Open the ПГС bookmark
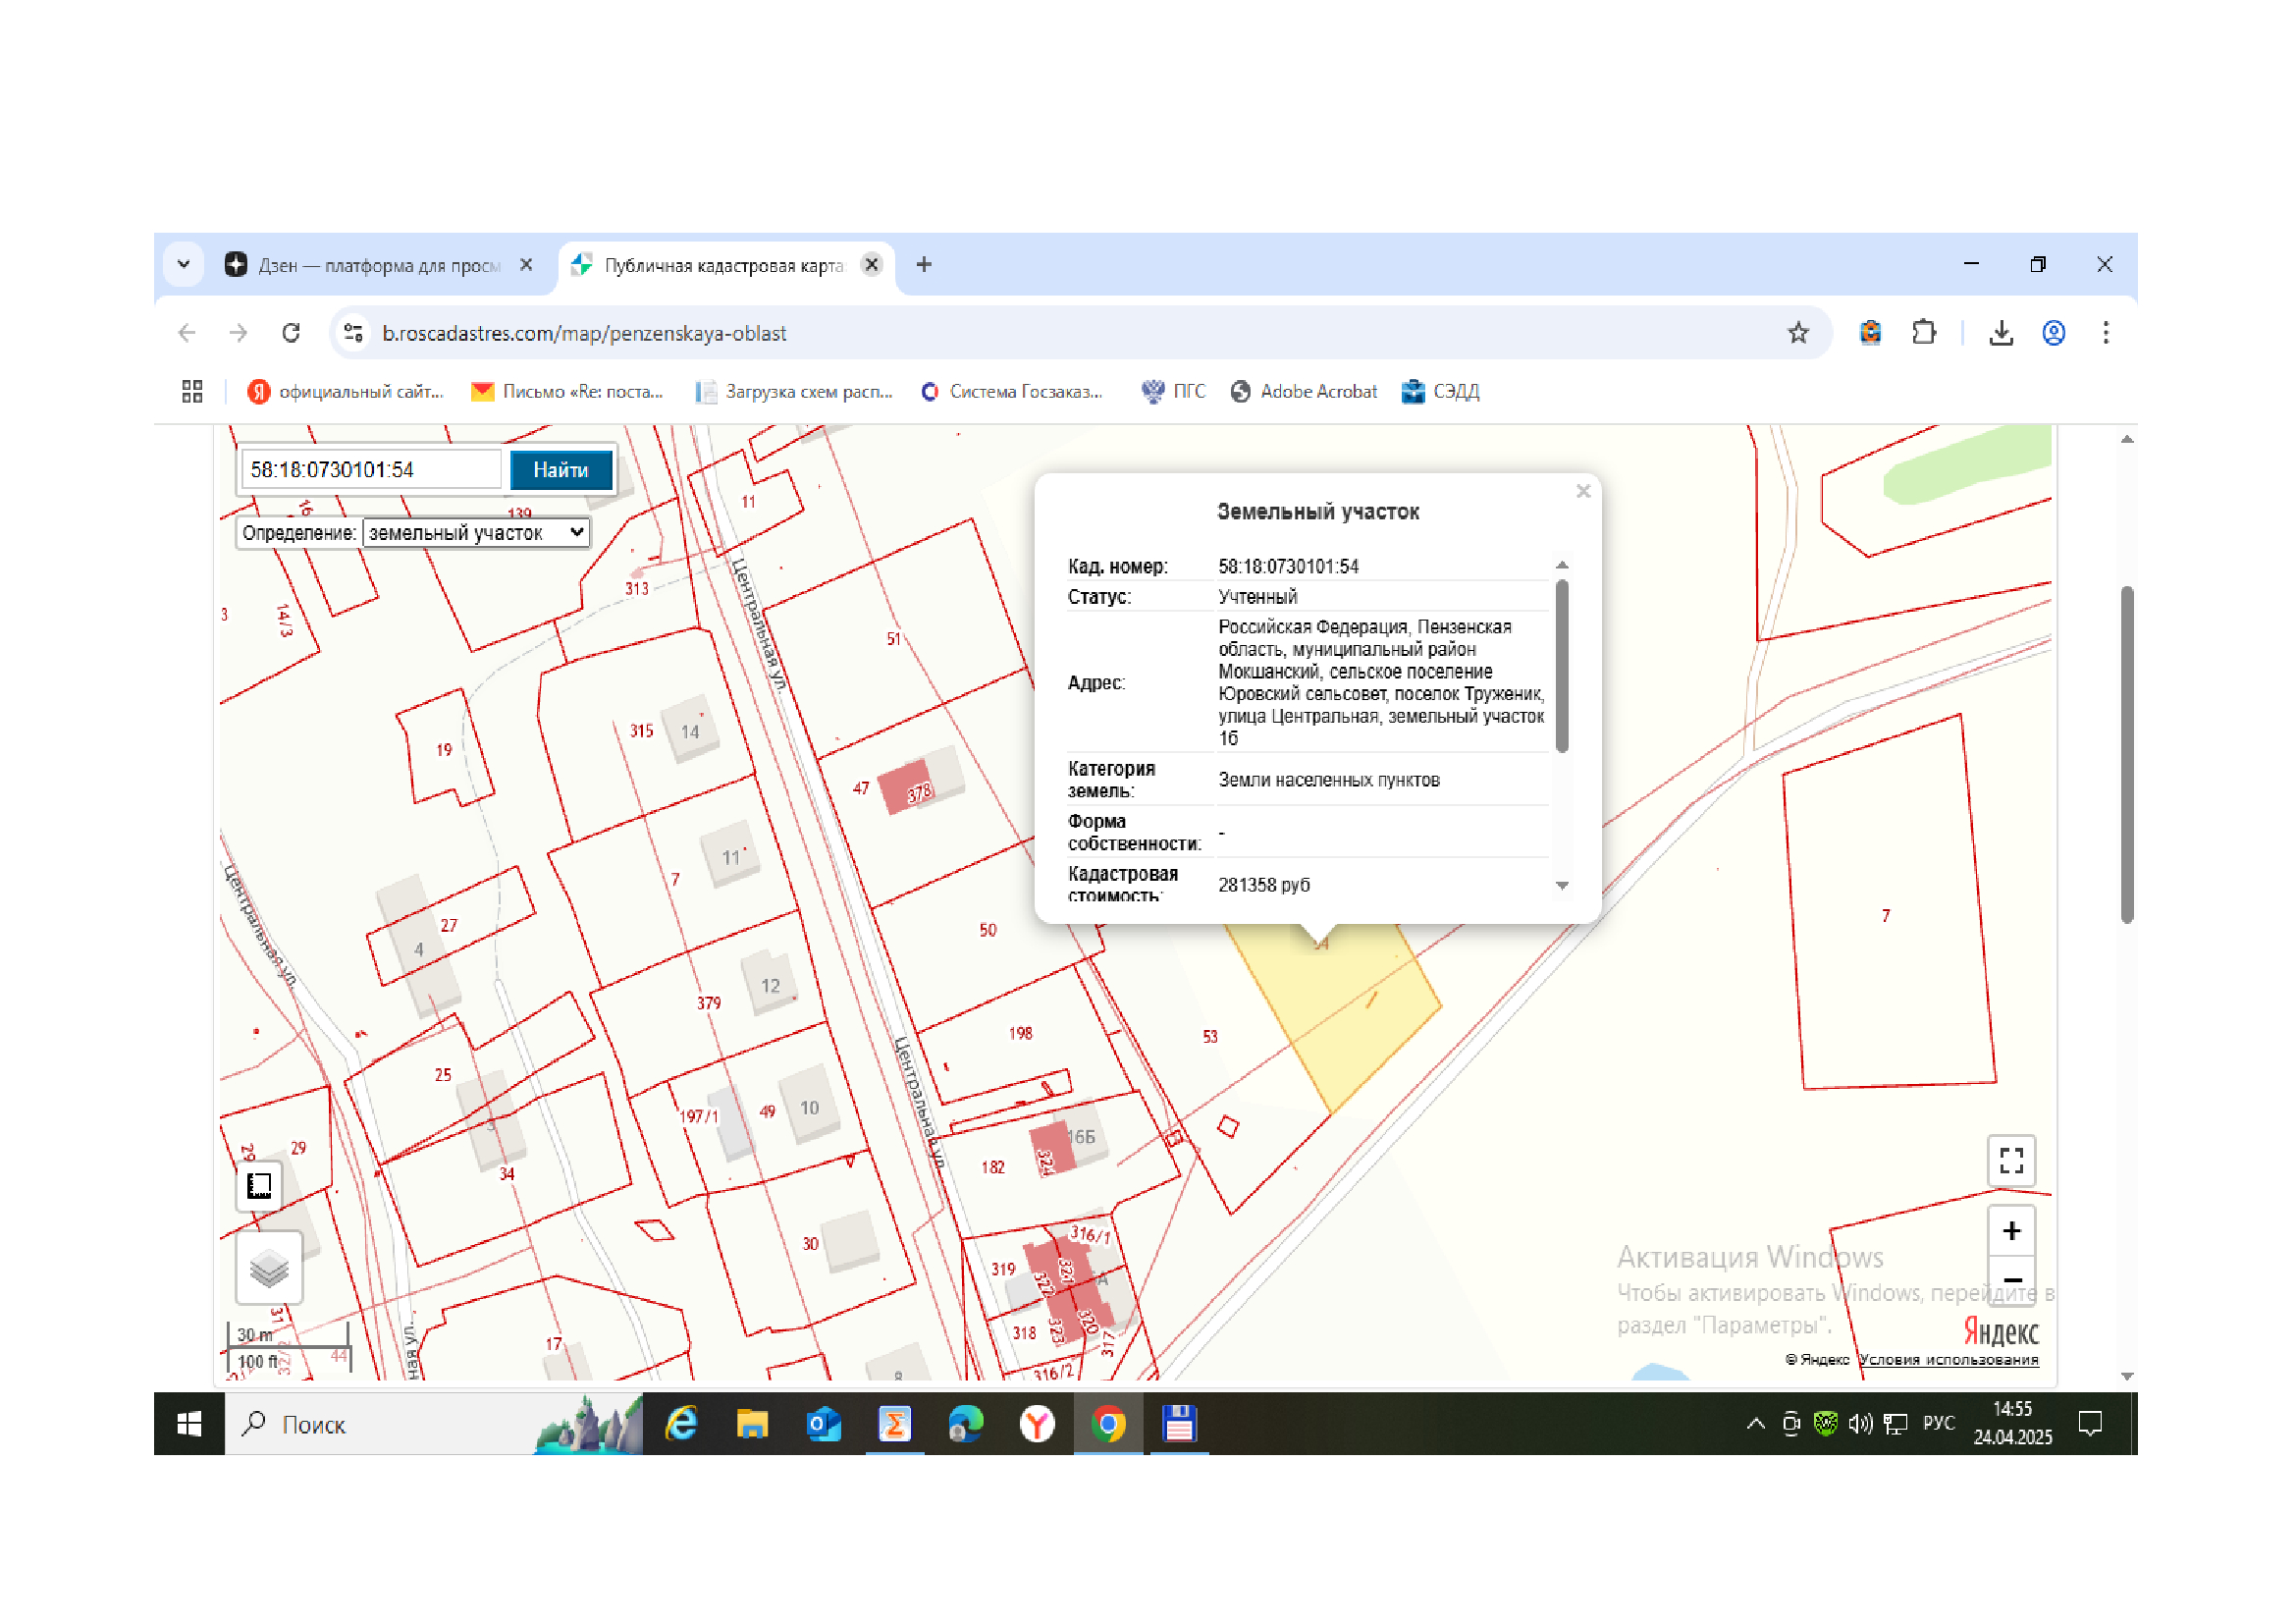This screenshot has width=2296, height=1624. (1174, 392)
